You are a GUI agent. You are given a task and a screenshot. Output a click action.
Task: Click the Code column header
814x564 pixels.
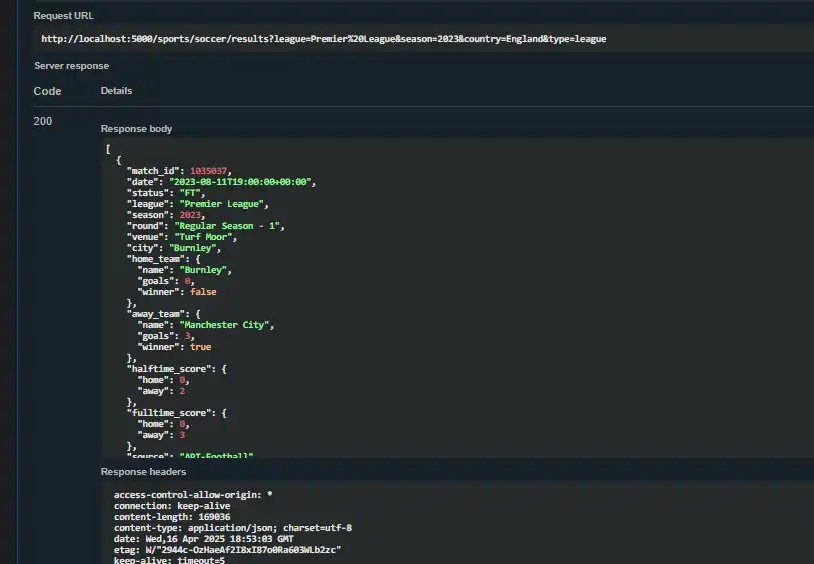(x=47, y=91)
